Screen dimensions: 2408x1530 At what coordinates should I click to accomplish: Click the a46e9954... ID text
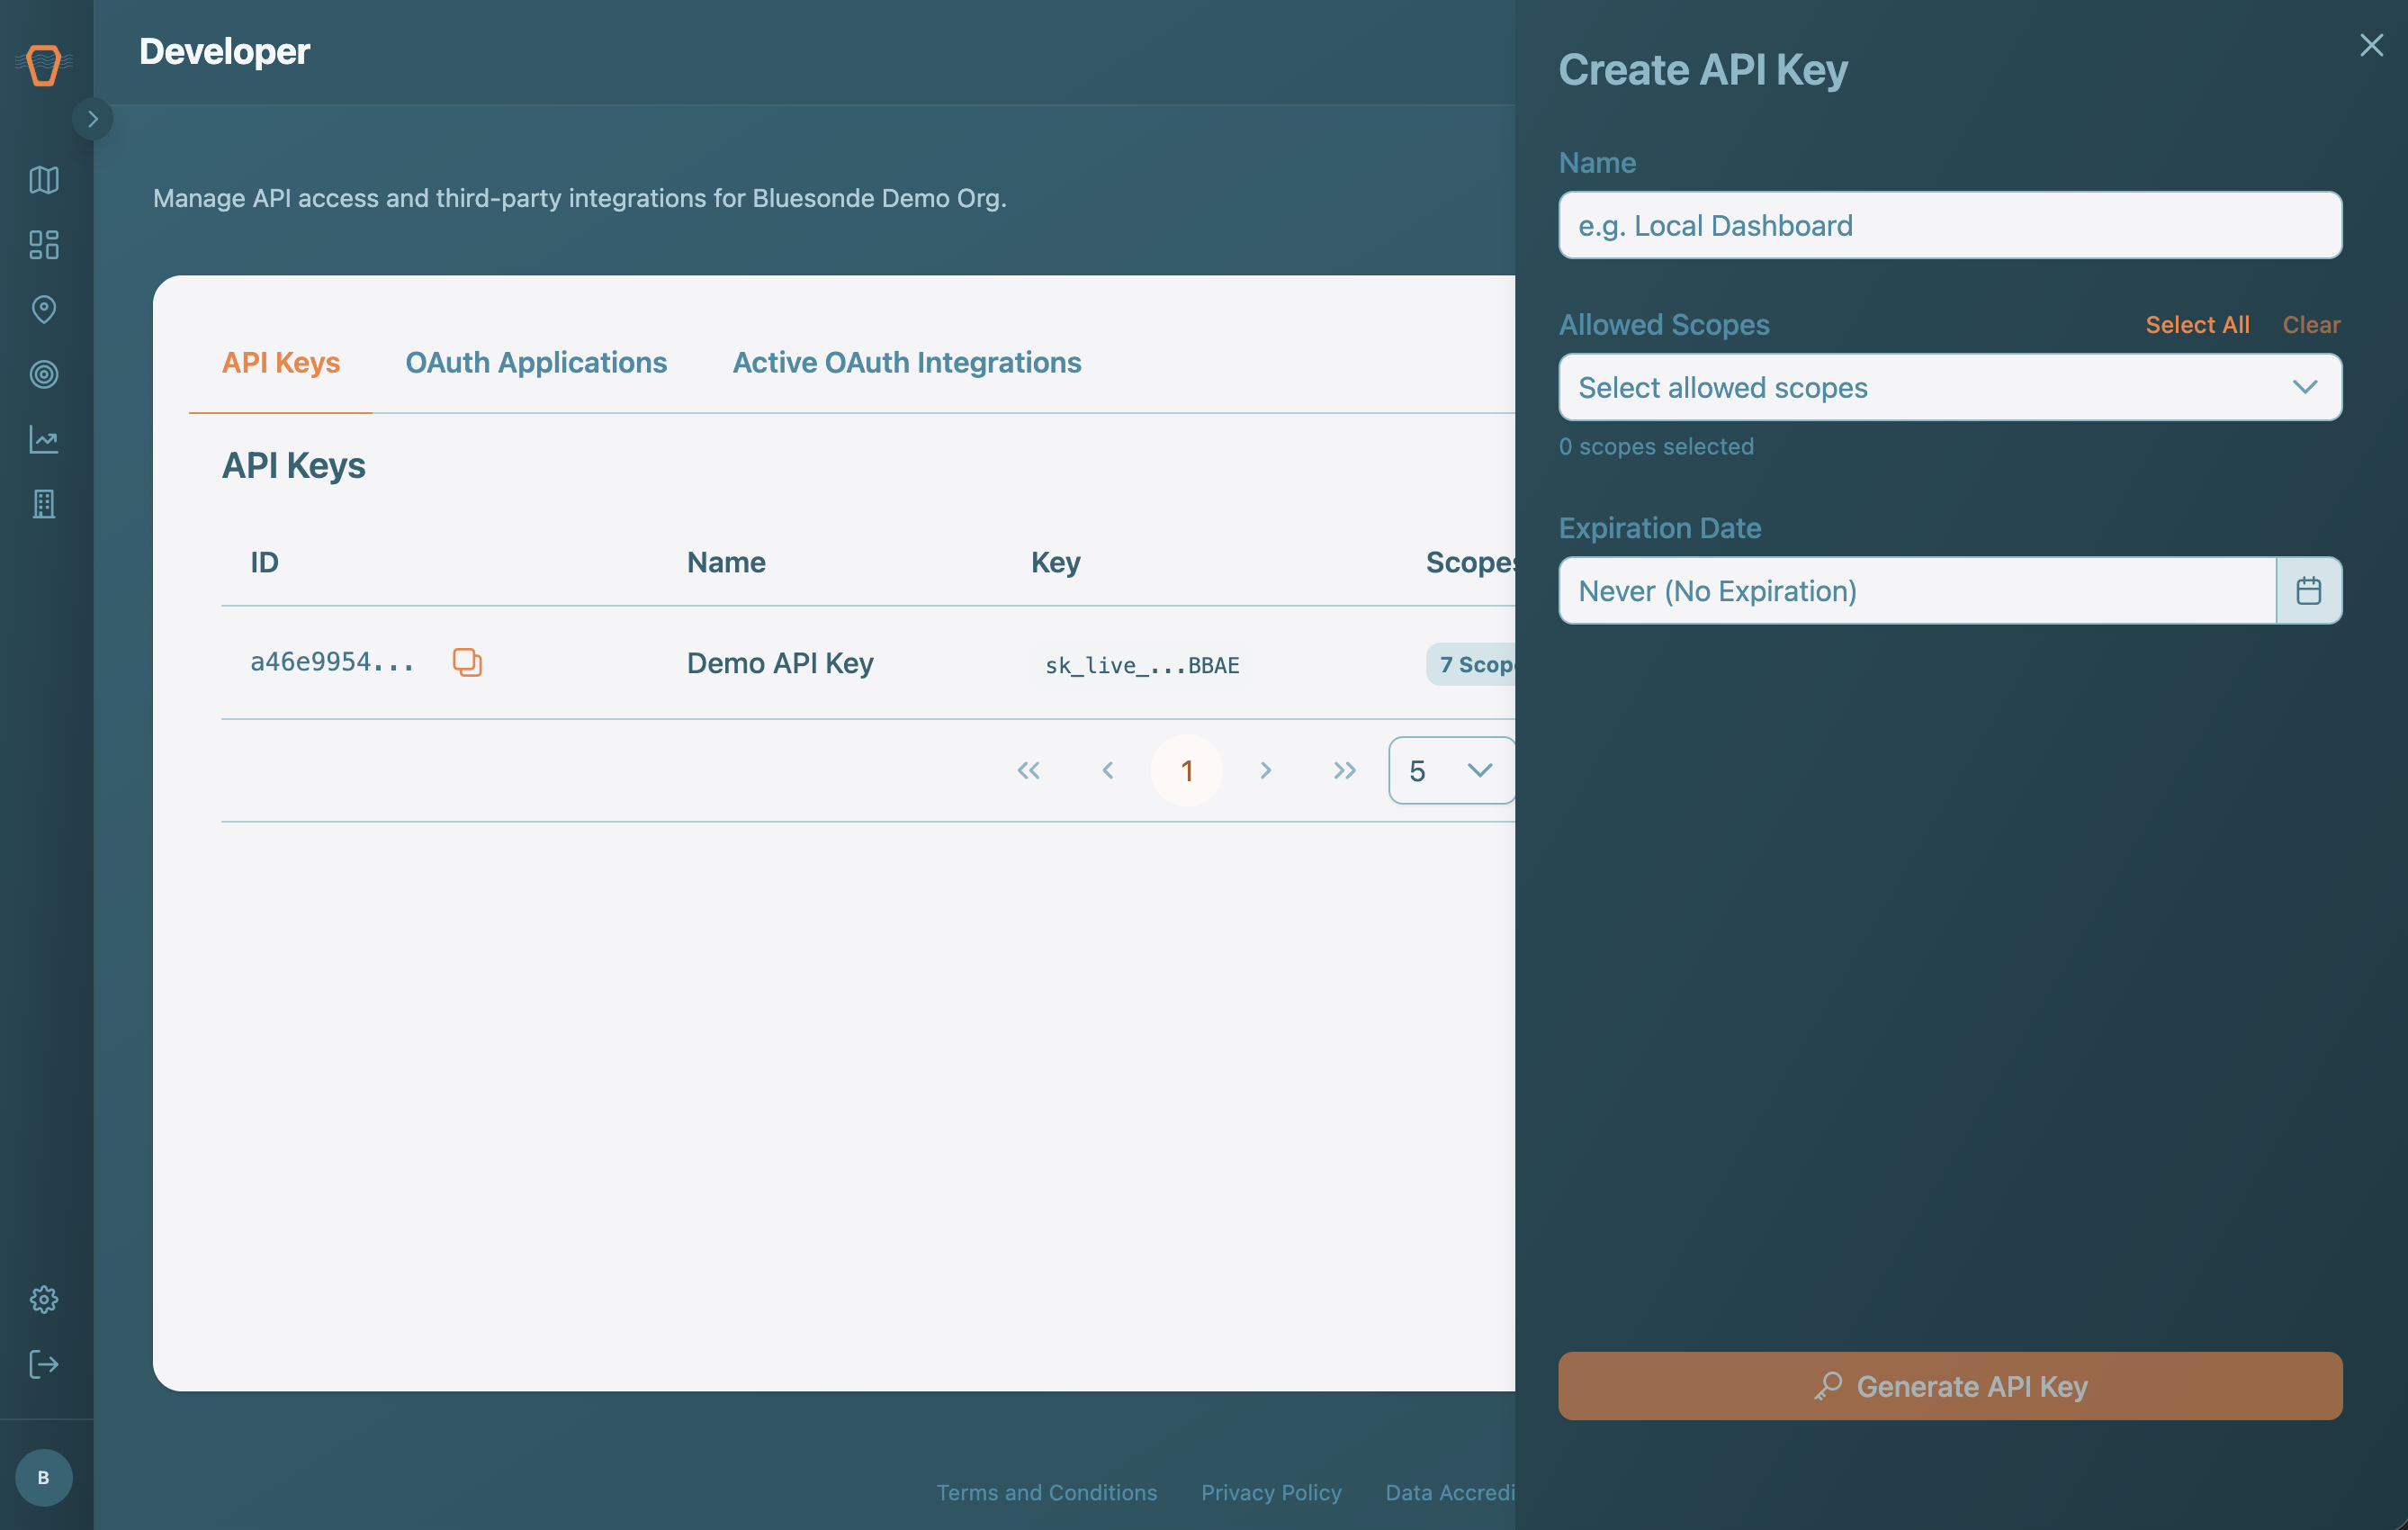tap(332, 662)
